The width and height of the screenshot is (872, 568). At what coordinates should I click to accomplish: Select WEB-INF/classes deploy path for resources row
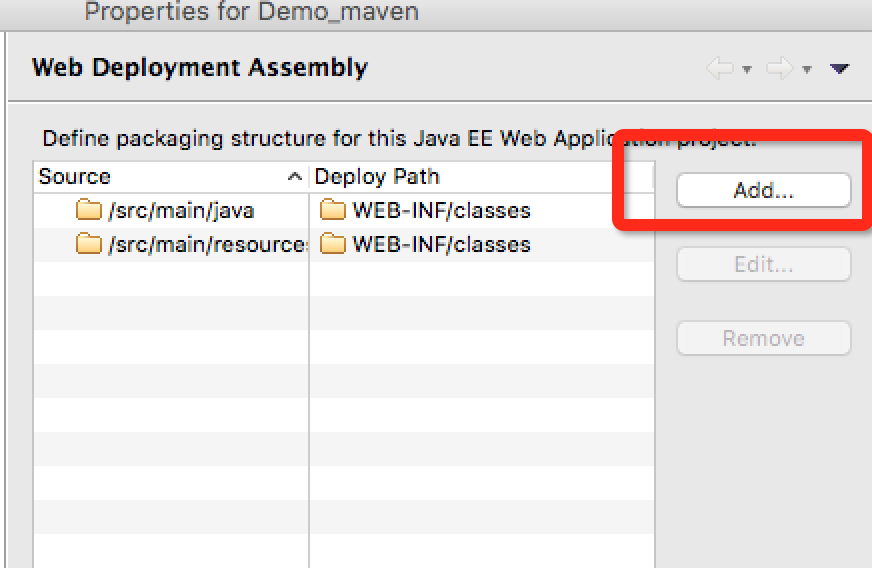[441, 244]
